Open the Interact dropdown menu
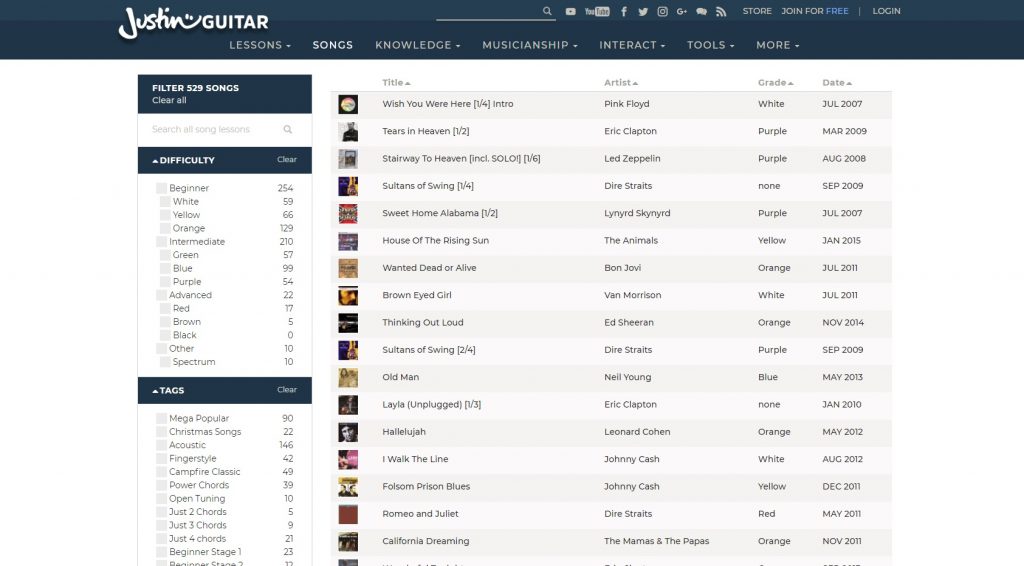Viewport: 1024px width, 566px height. pos(632,45)
